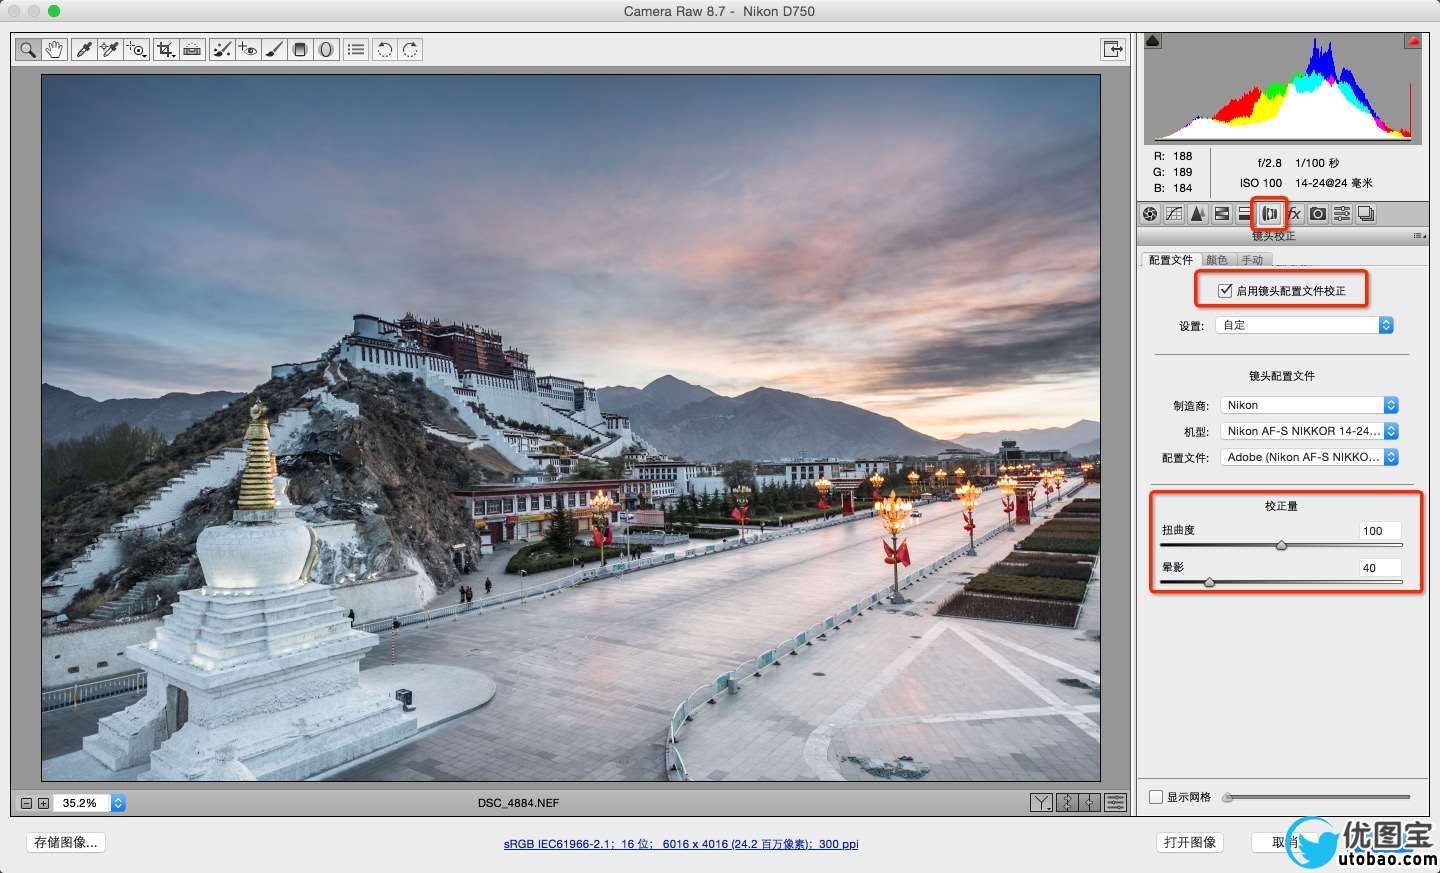1440x873 pixels.
Task: Open the lens correction panel flyout menu
Action: coord(1419,236)
